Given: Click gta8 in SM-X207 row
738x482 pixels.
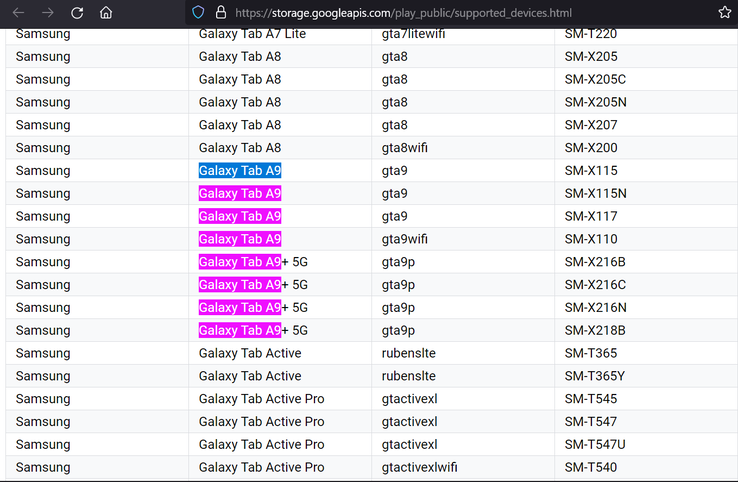Looking at the screenshot, I should click(x=394, y=125).
